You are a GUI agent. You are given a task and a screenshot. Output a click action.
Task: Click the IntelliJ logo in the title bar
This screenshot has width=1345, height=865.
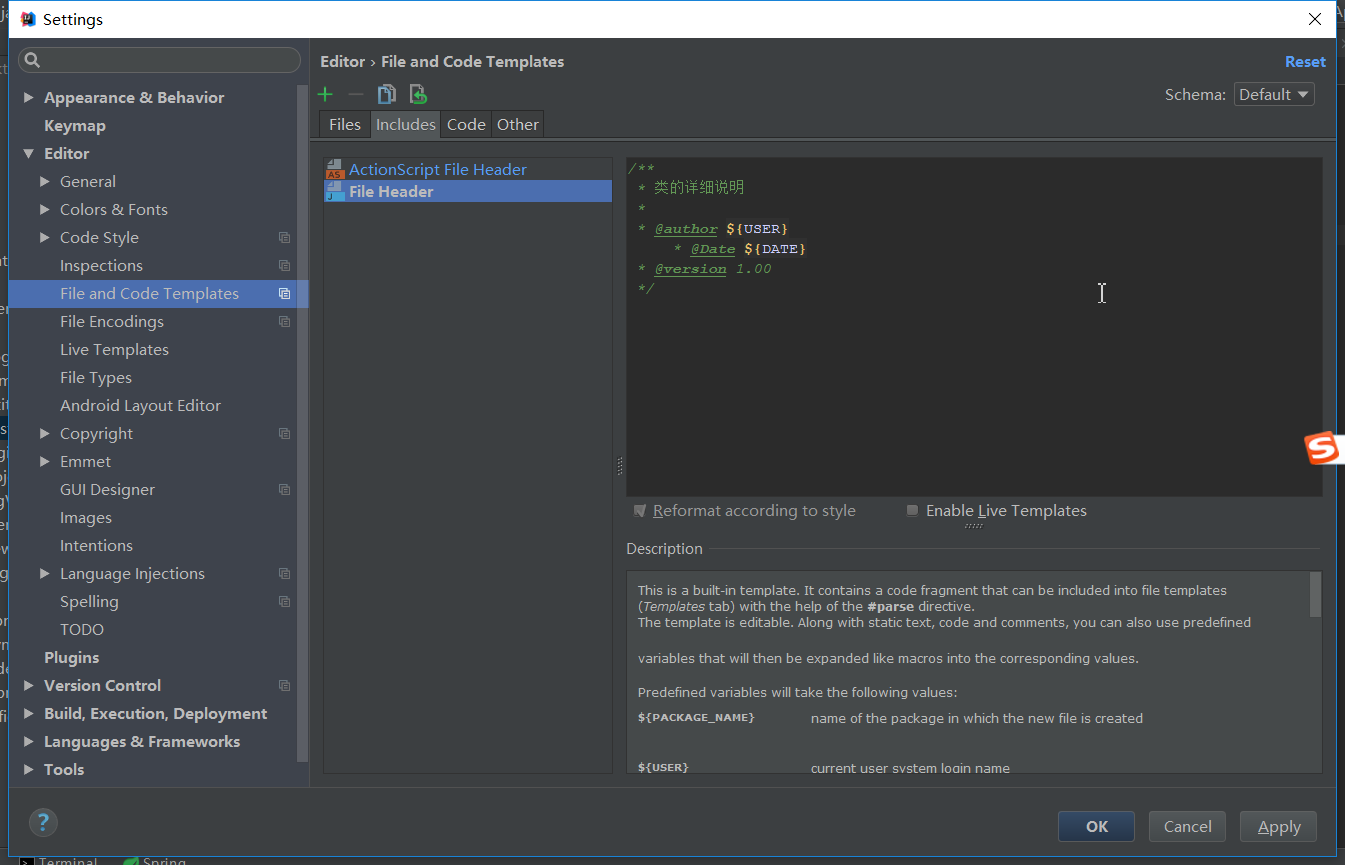(x=28, y=19)
